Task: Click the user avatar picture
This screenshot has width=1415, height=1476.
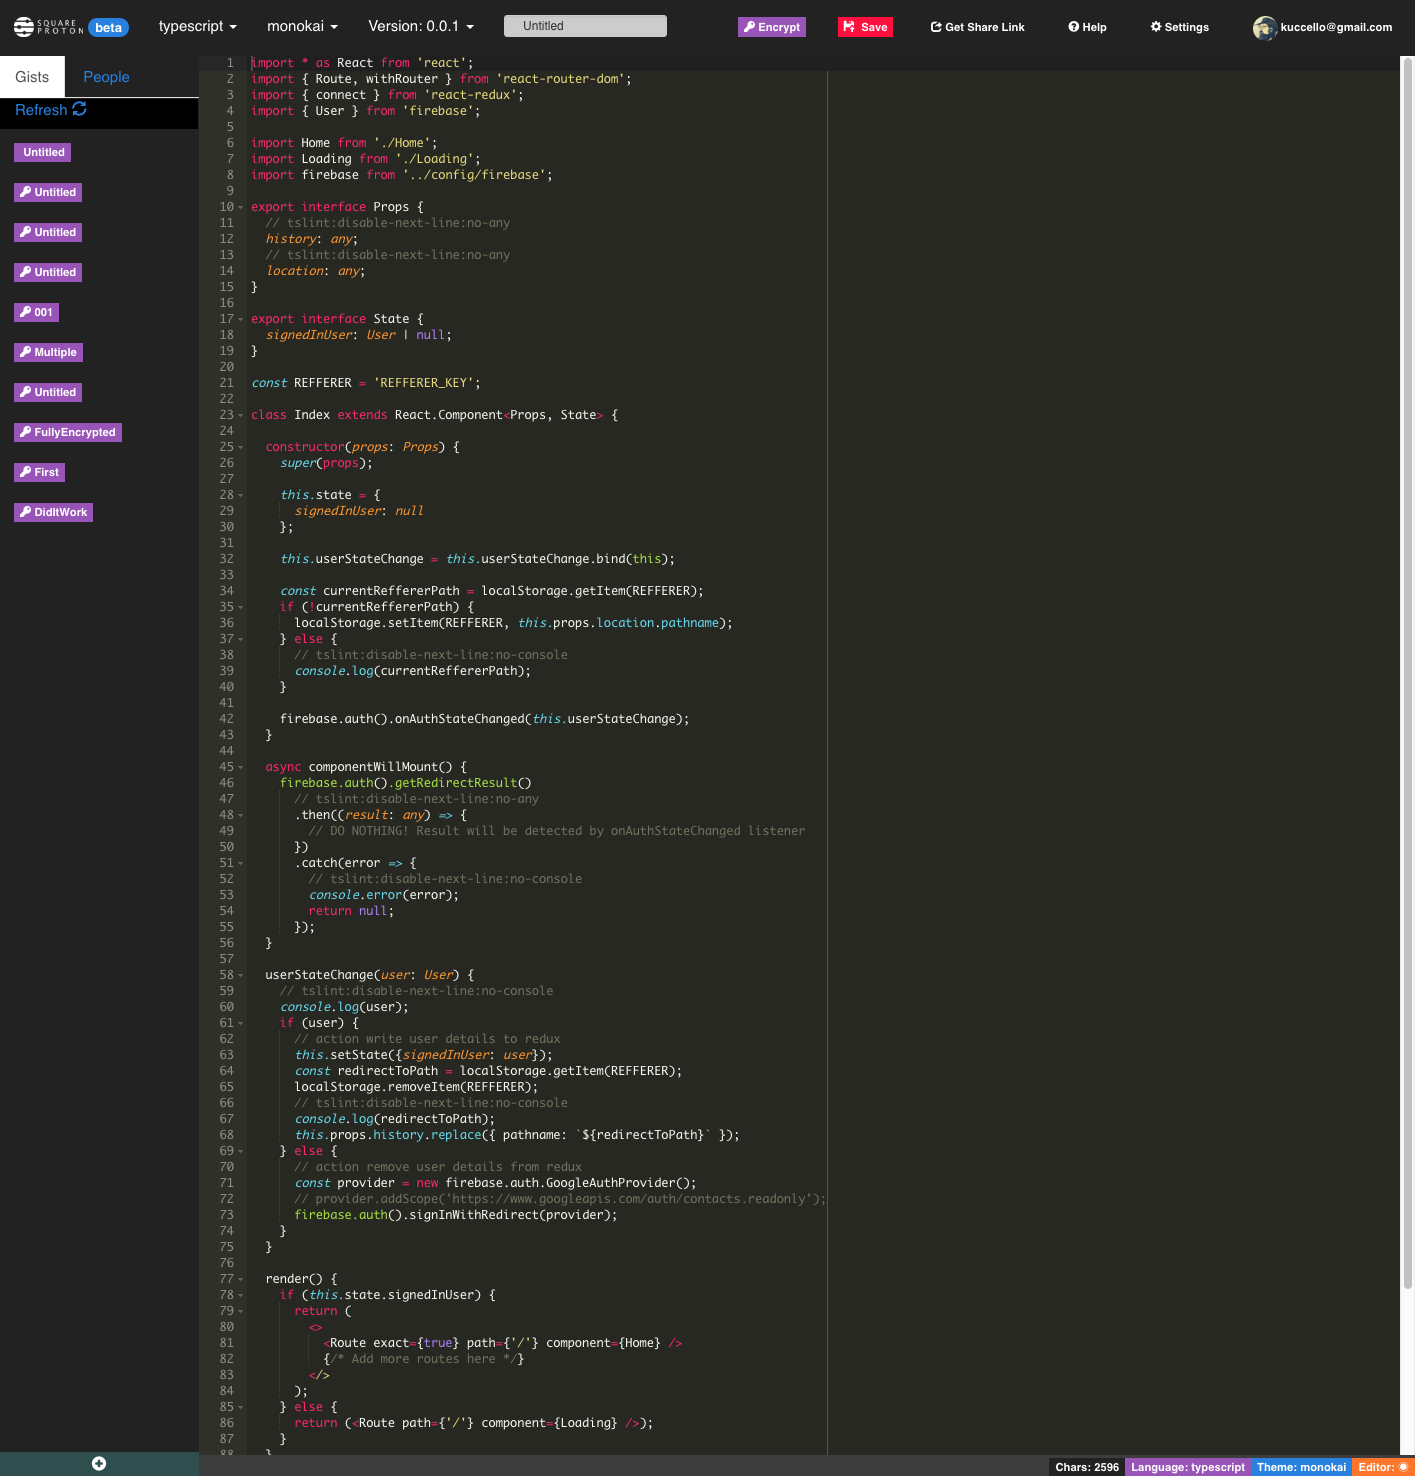Action: (1264, 28)
